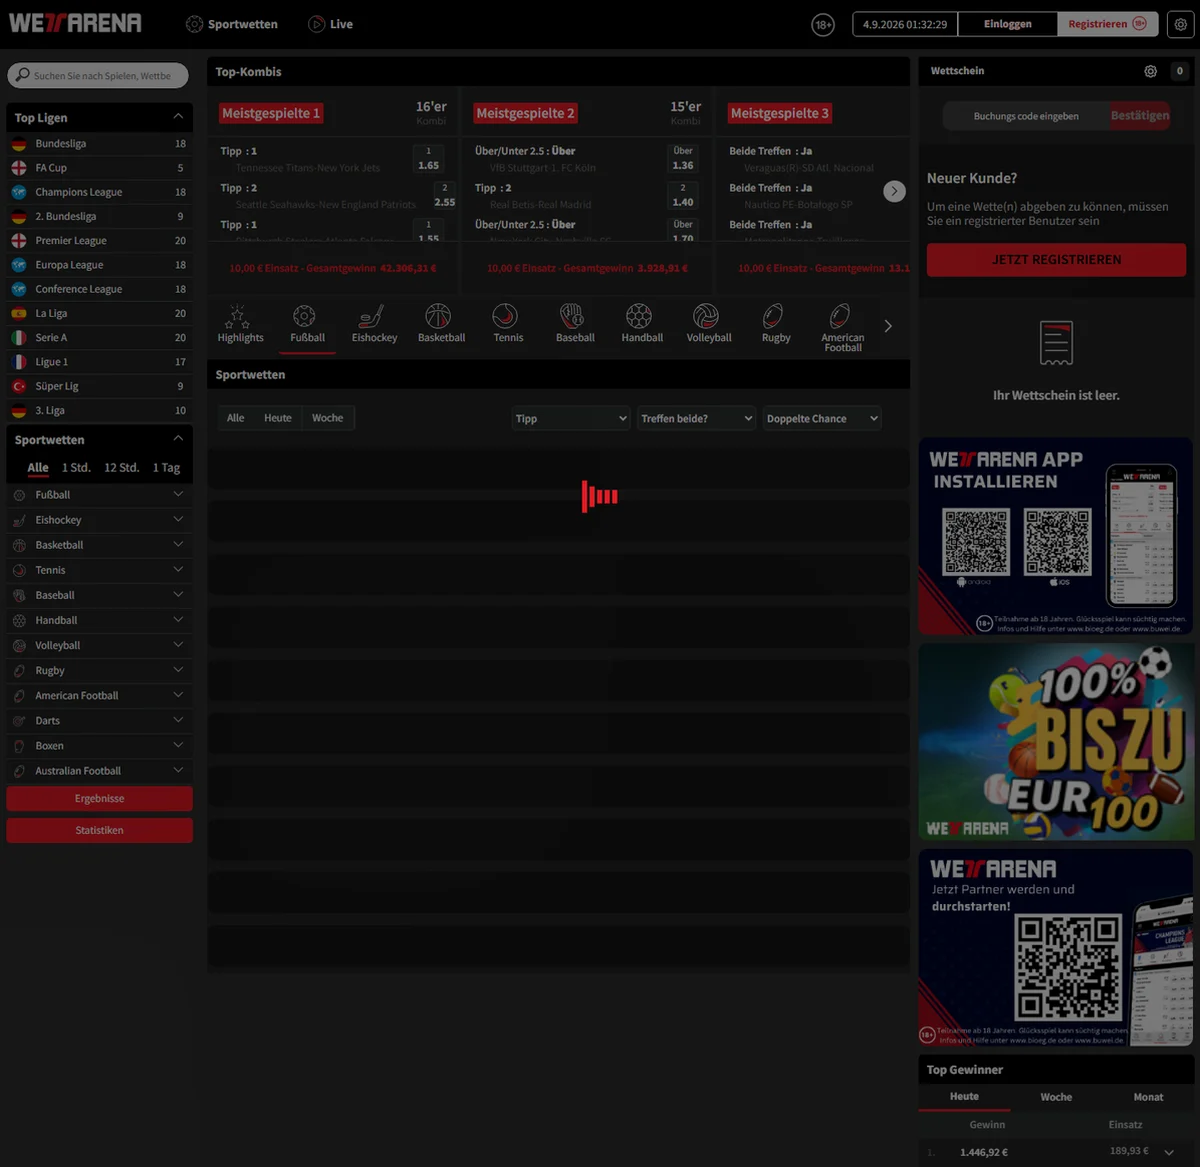
Task: Click the JETZT REGISTRIEREN button
Action: pyautogui.click(x=1057, y=260)
